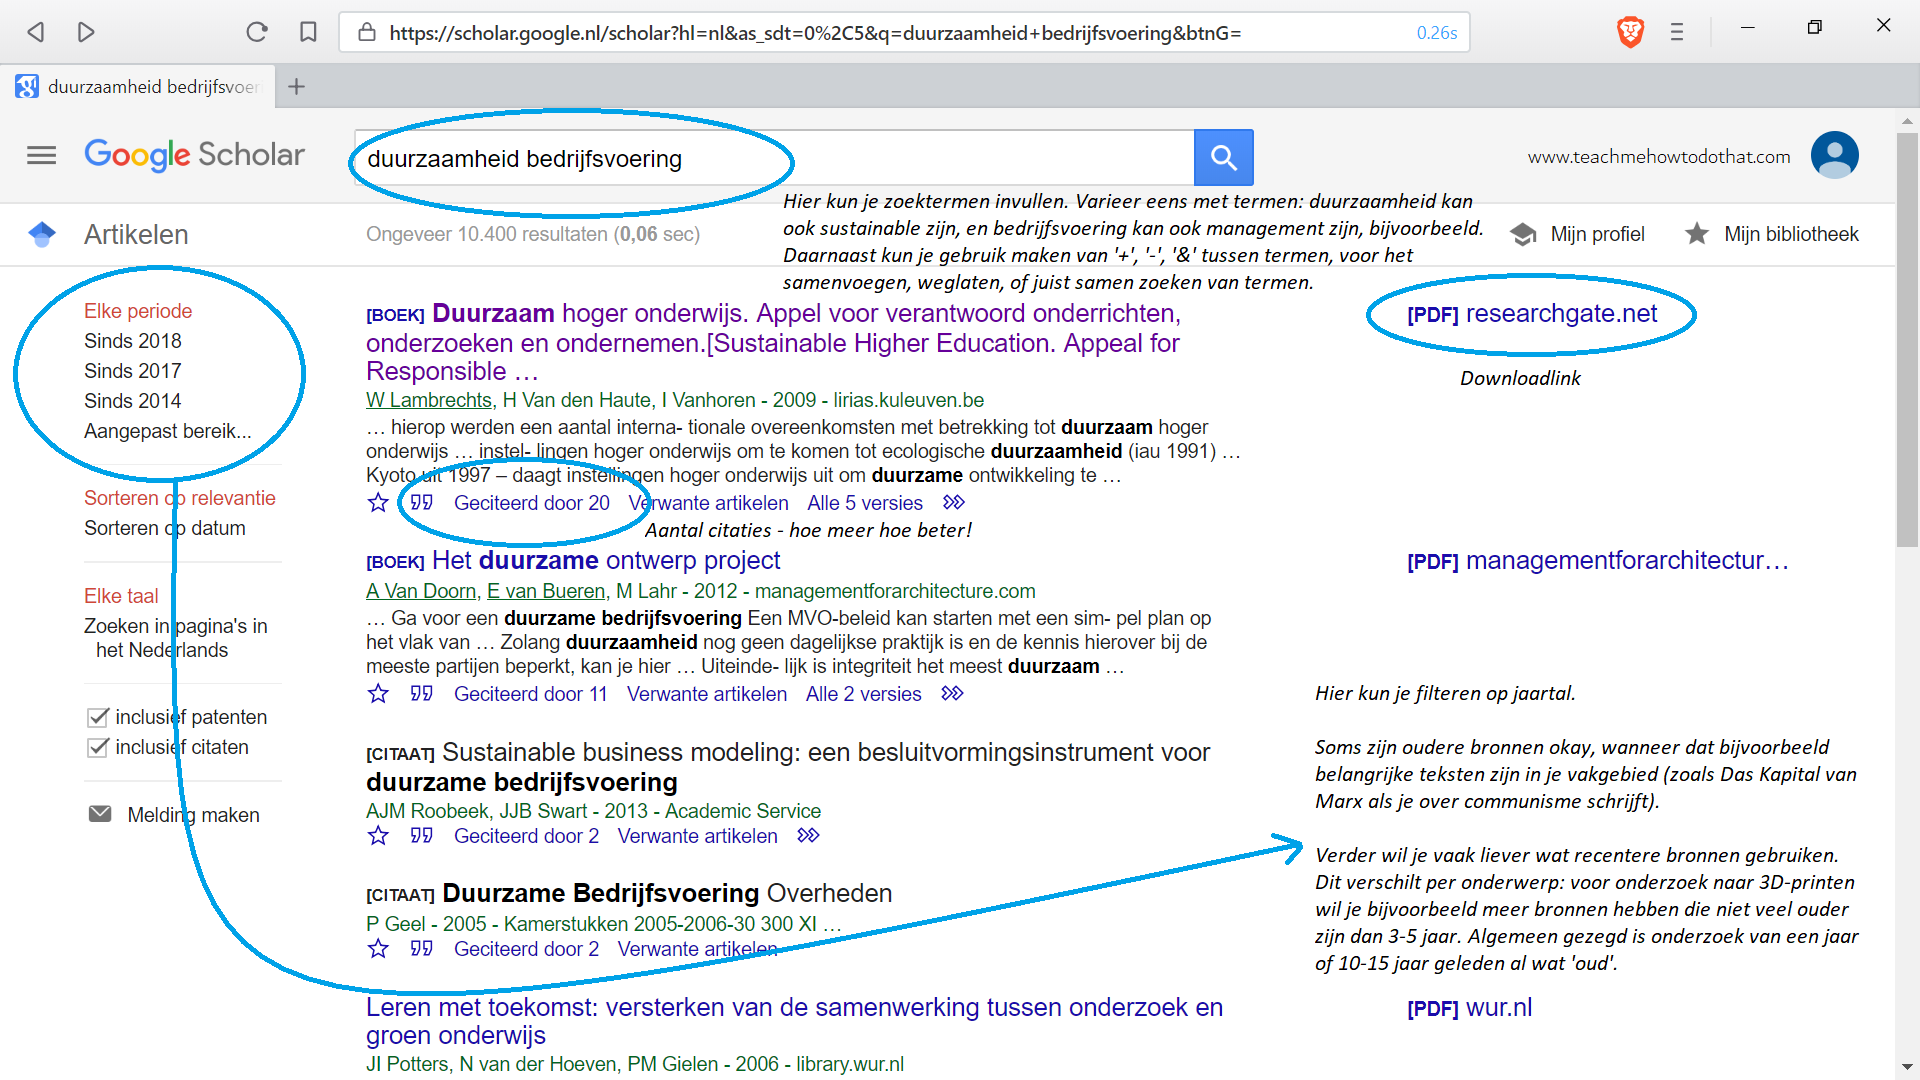Image resolution: width=1920 pixels, height=1080 pixels.
Task: Click the page vertical scrollbar thumb
Action: [1907, 340]
